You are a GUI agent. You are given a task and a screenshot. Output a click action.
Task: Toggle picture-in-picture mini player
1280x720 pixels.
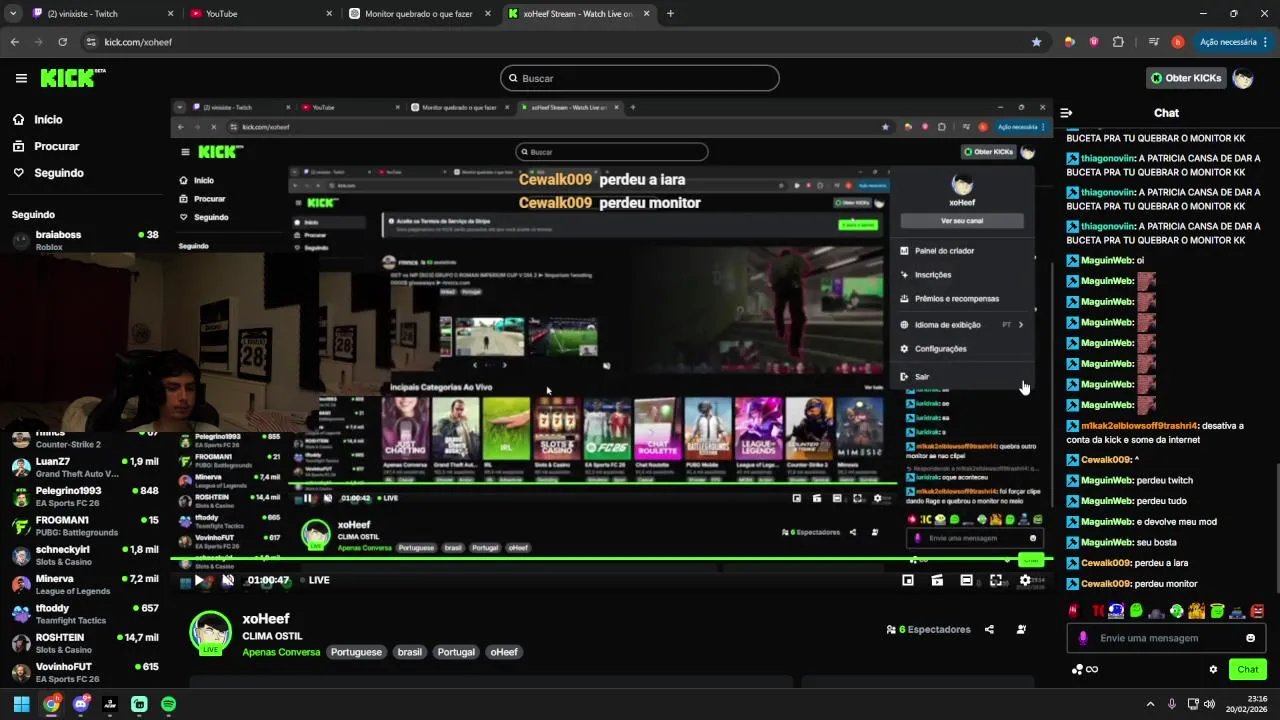coord(908,580)
